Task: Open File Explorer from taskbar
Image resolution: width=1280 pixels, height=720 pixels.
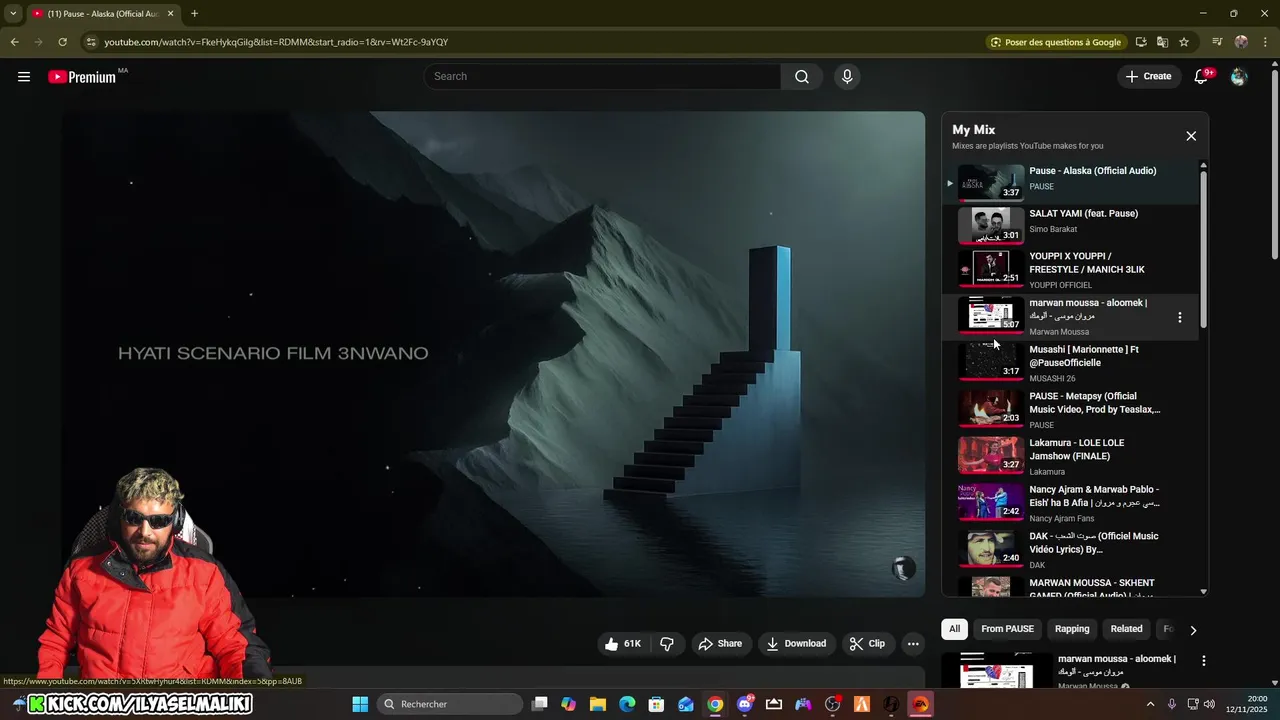Action: pos(597,704)
